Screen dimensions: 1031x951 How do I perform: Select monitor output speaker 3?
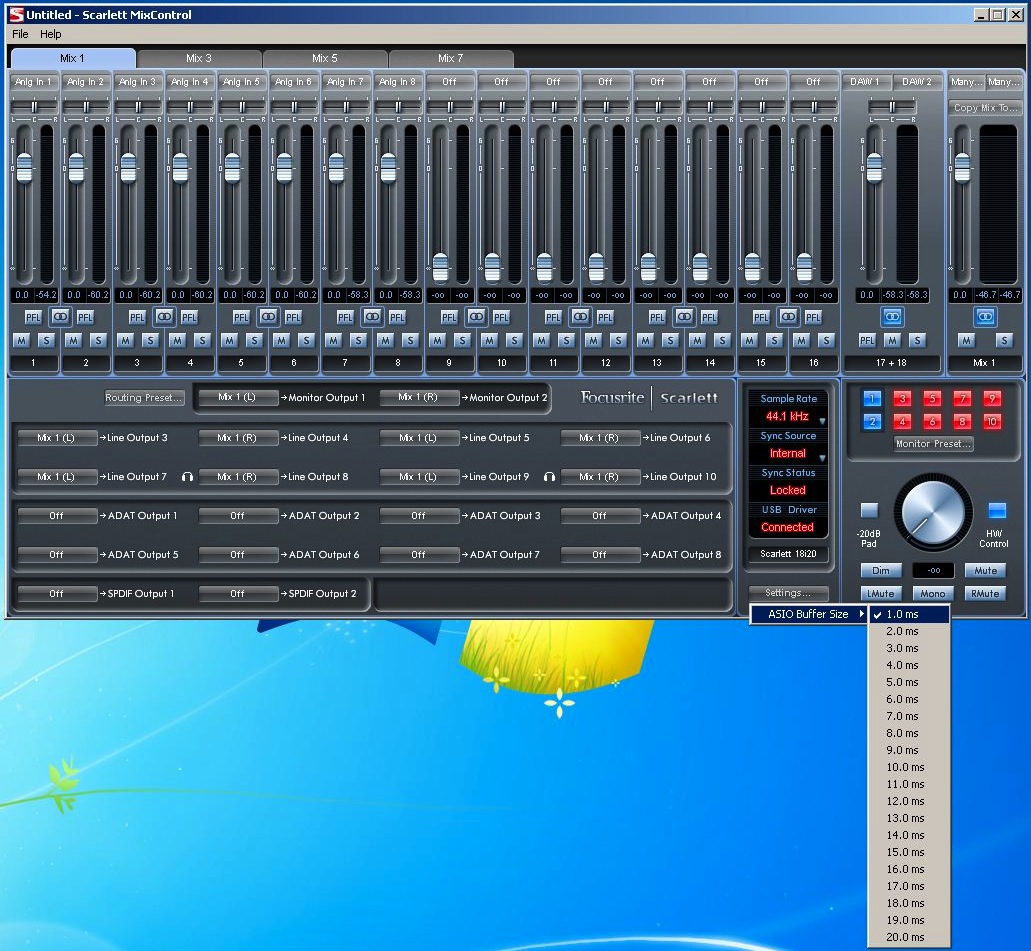(903, 400)
